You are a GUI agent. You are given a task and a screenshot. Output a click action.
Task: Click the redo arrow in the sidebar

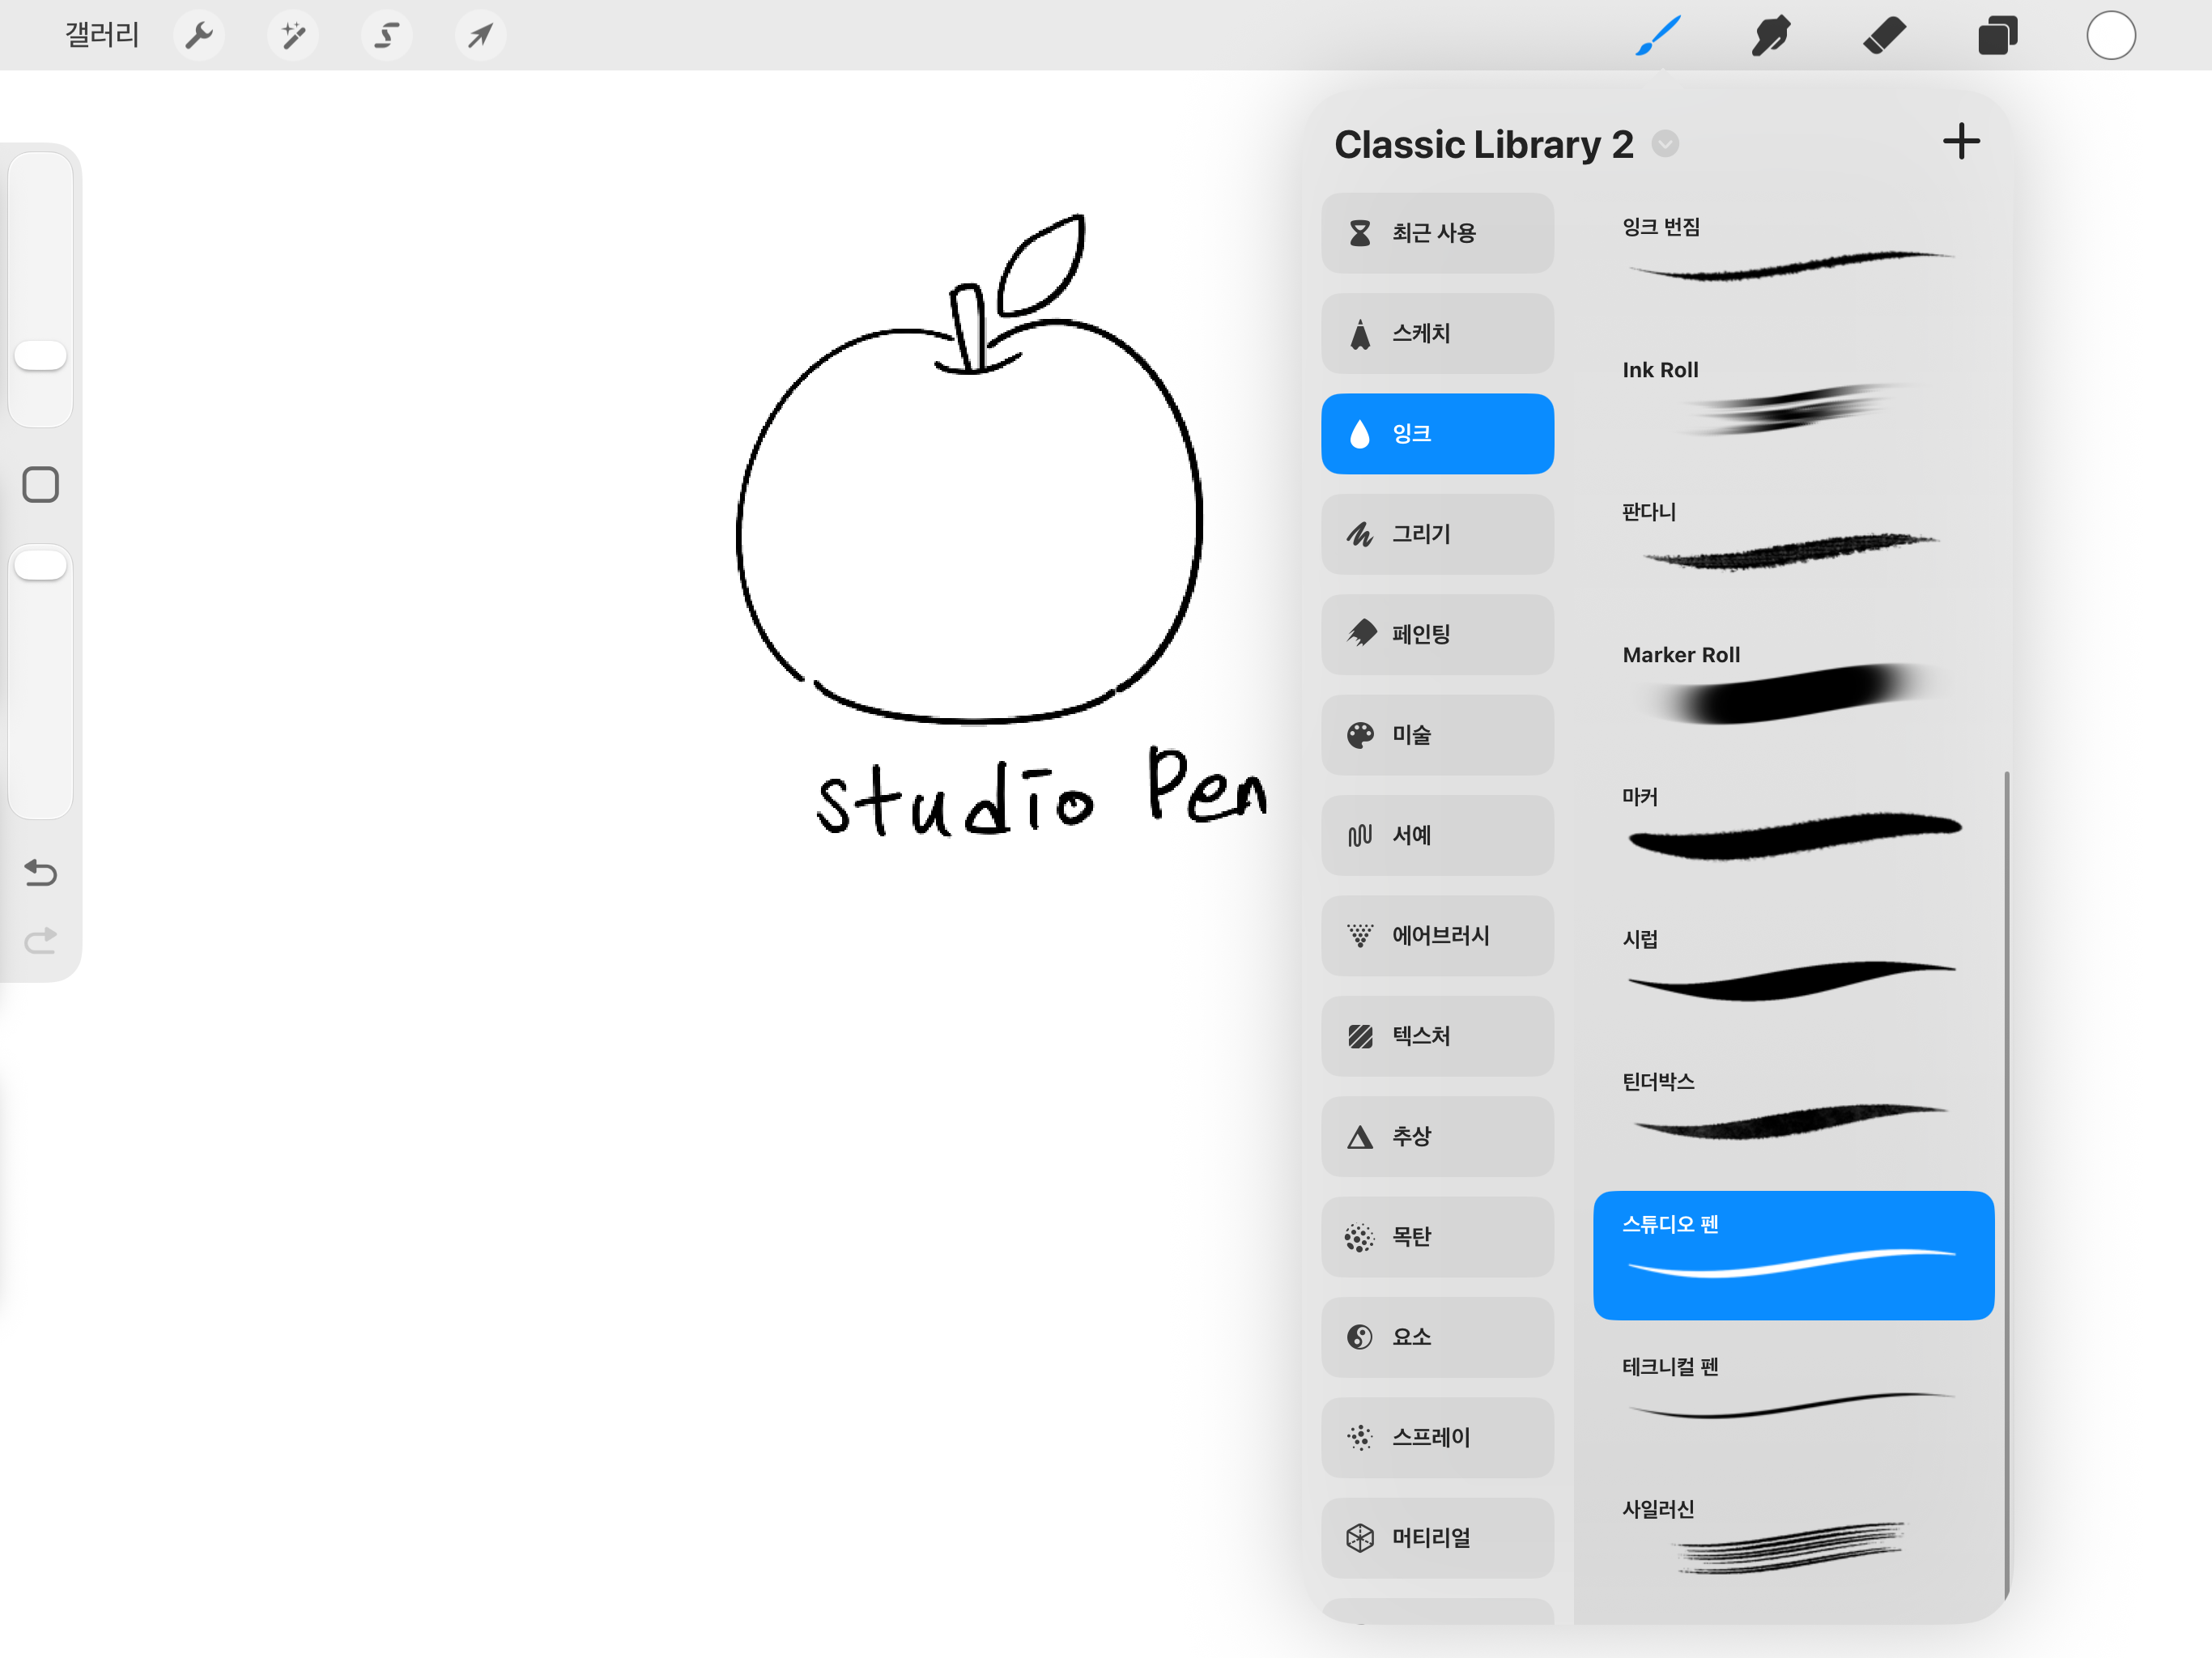[41, 940]
